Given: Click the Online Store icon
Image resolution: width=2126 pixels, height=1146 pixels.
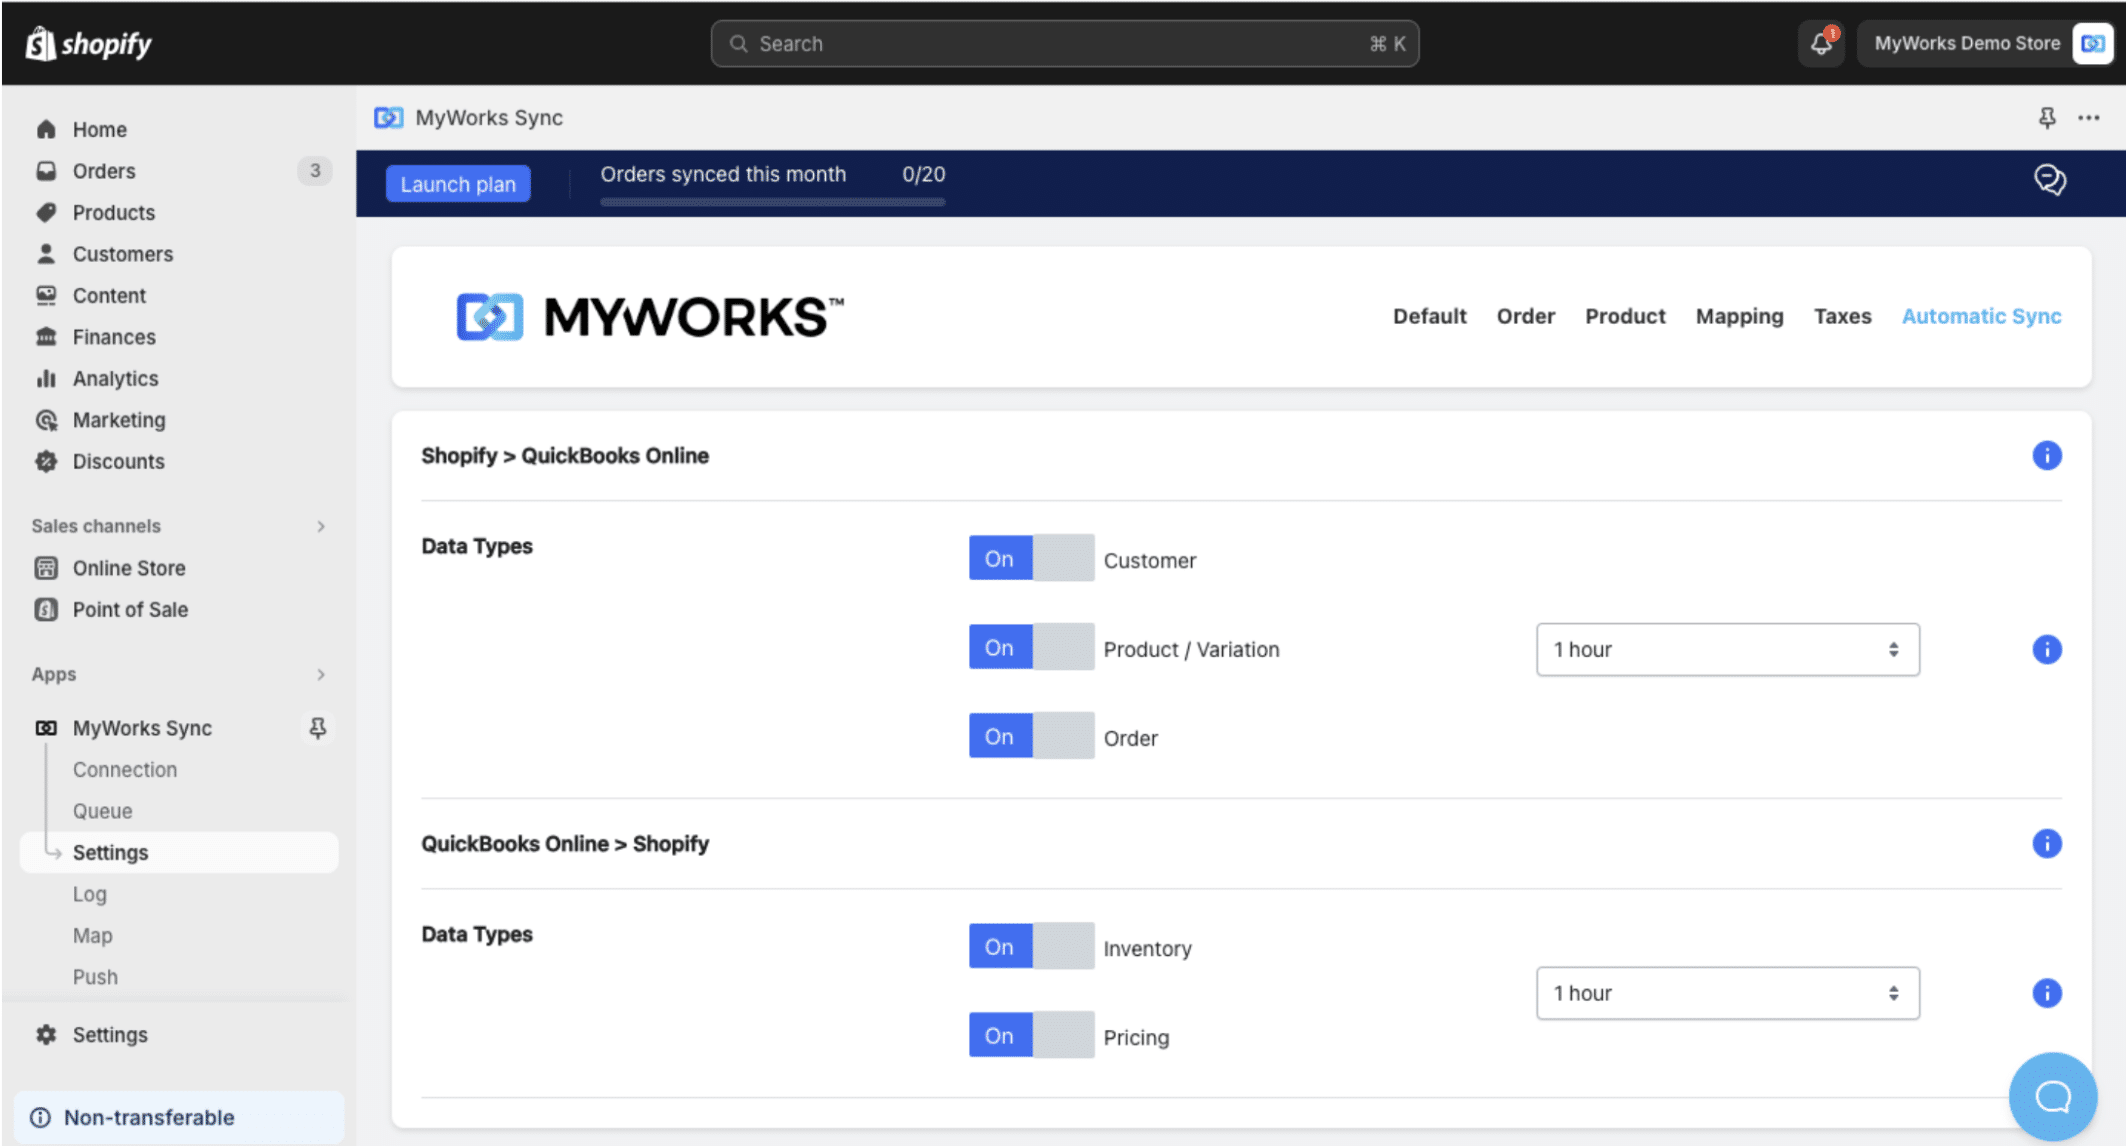Looking at the screenshot, I should tap(46, 568).
